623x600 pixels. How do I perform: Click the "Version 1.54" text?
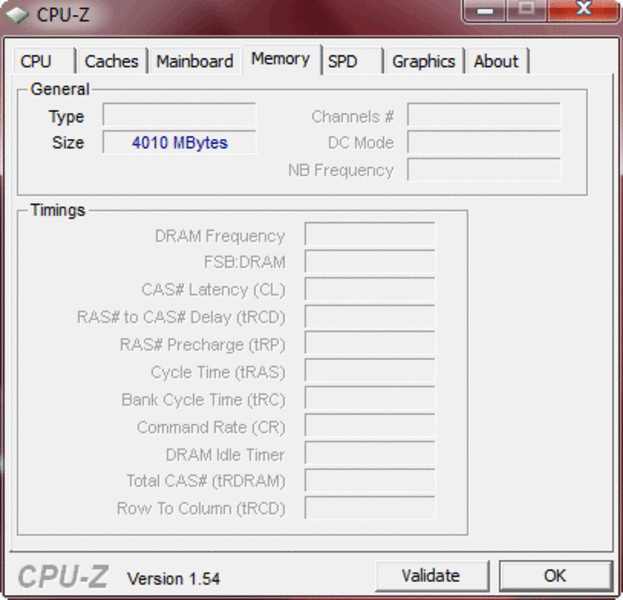[173, 579]
